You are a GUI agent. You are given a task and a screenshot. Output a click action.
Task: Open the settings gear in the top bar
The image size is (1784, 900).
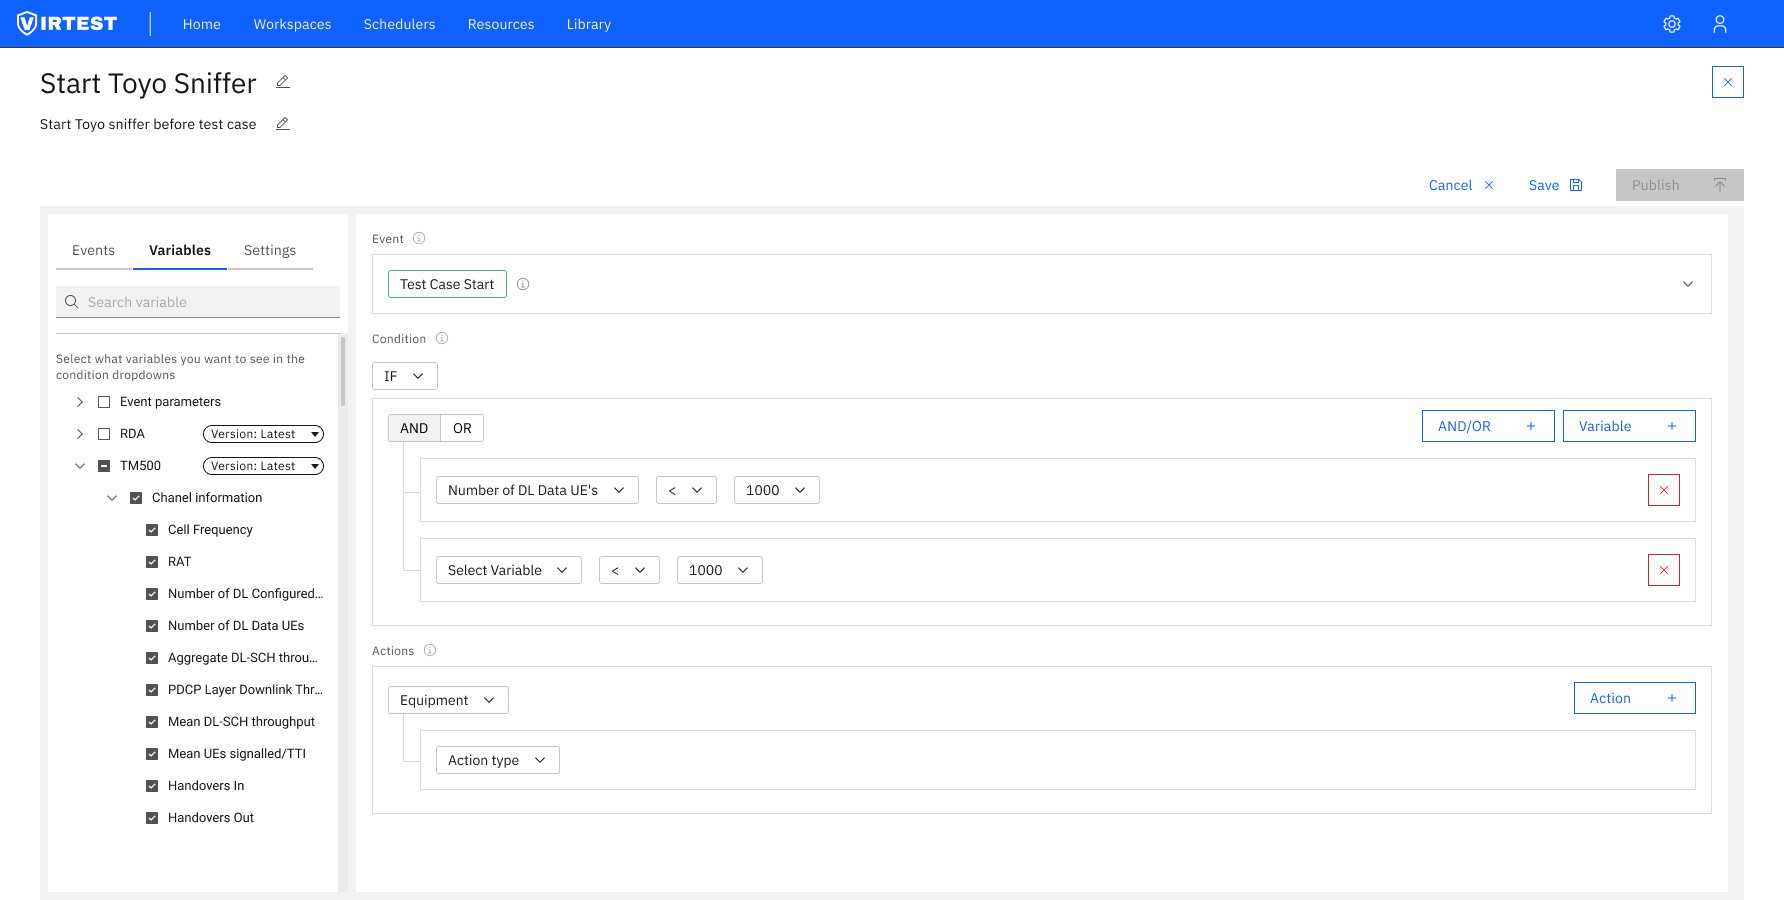pos(1671,23)
